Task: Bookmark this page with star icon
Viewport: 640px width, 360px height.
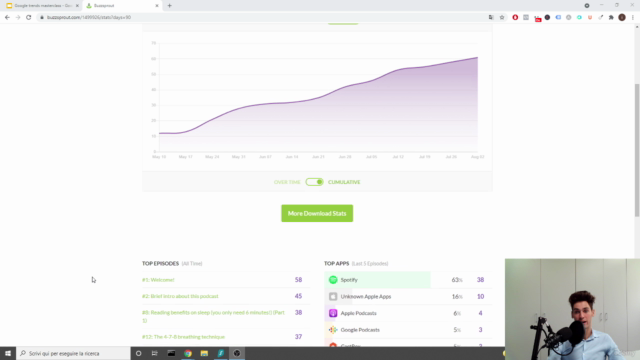Action: (x=502, y=17)
